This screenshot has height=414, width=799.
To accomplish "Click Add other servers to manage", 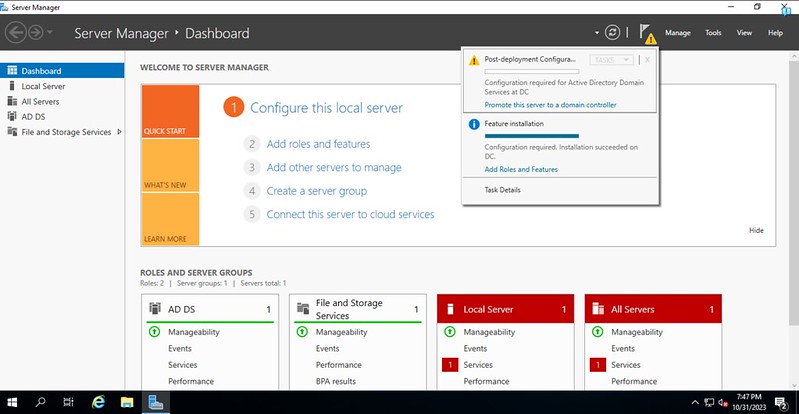I will [x=334, y=168].
